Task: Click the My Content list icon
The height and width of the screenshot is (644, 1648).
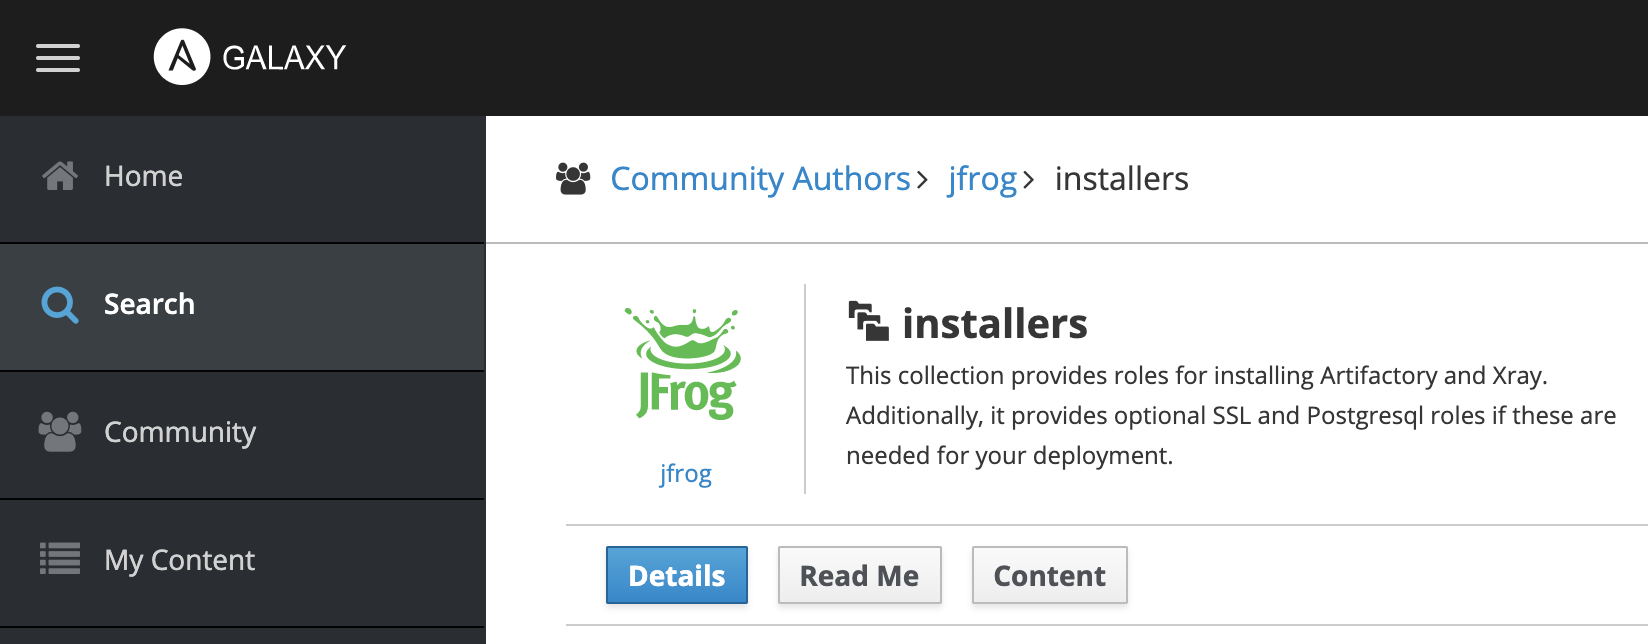Action: pos(60,560)
